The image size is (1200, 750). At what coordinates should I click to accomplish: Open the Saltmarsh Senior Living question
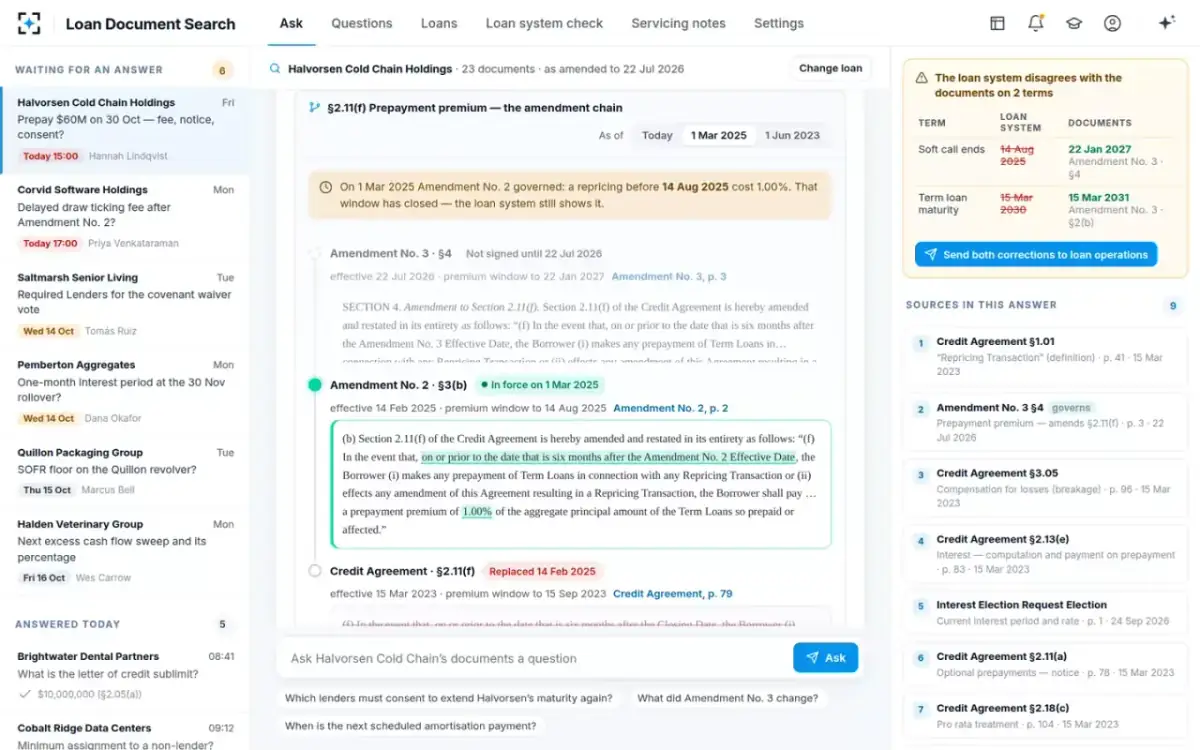(125, 303)
